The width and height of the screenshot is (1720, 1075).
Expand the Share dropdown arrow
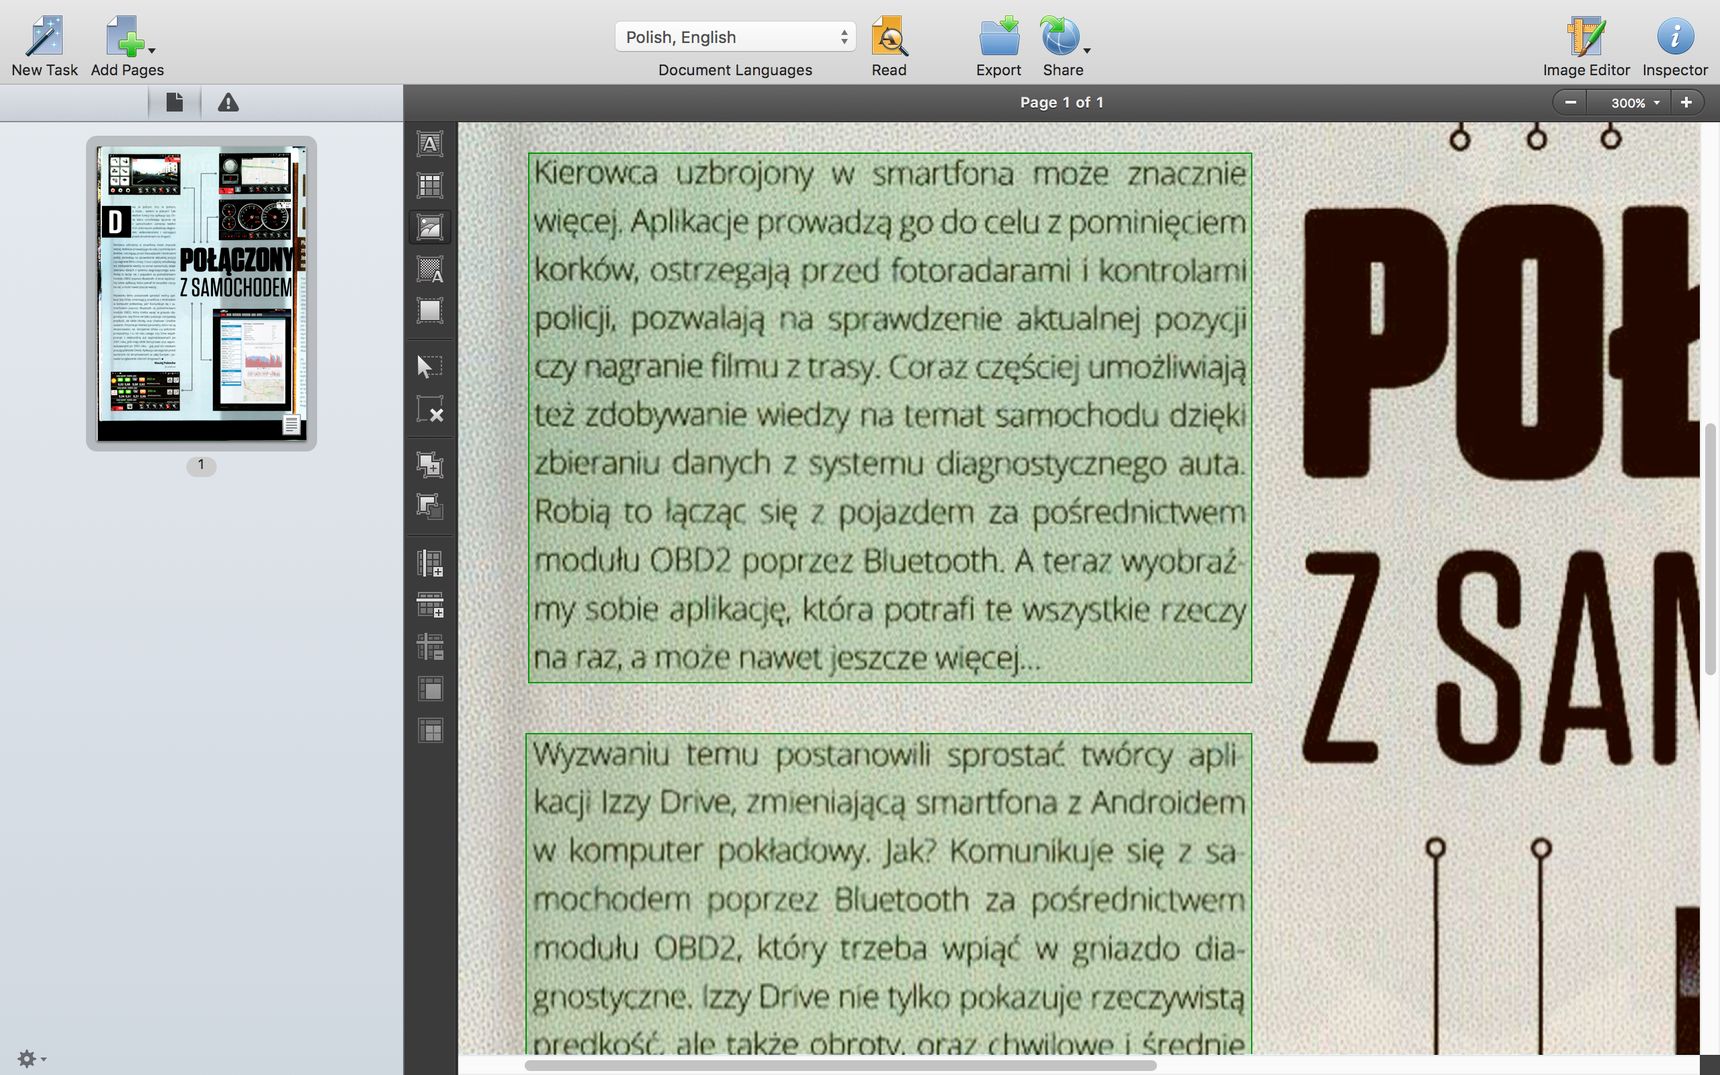(x=1087, y=49)
